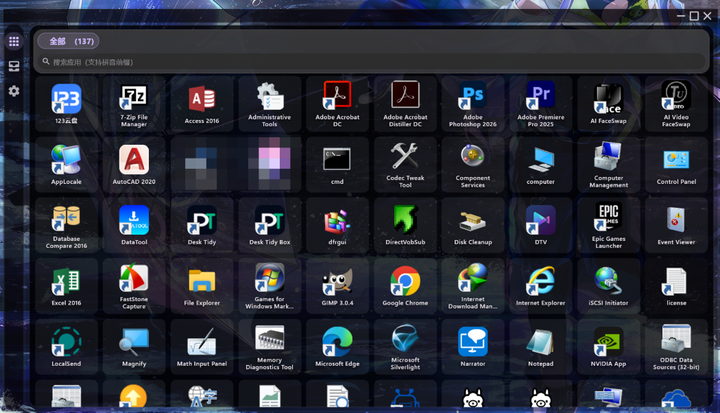Maximize the launcher window

pos(694,16)
